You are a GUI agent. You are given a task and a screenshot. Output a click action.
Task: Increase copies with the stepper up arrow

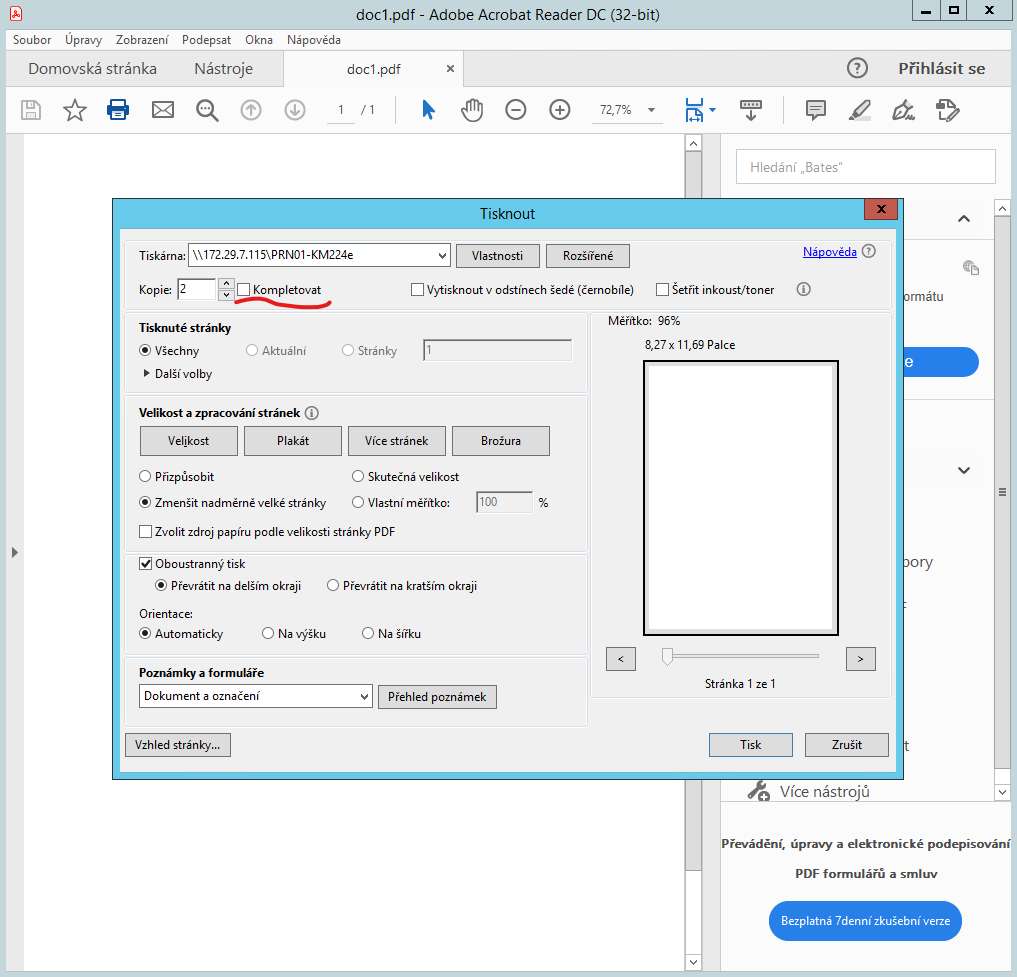point(226,283)
